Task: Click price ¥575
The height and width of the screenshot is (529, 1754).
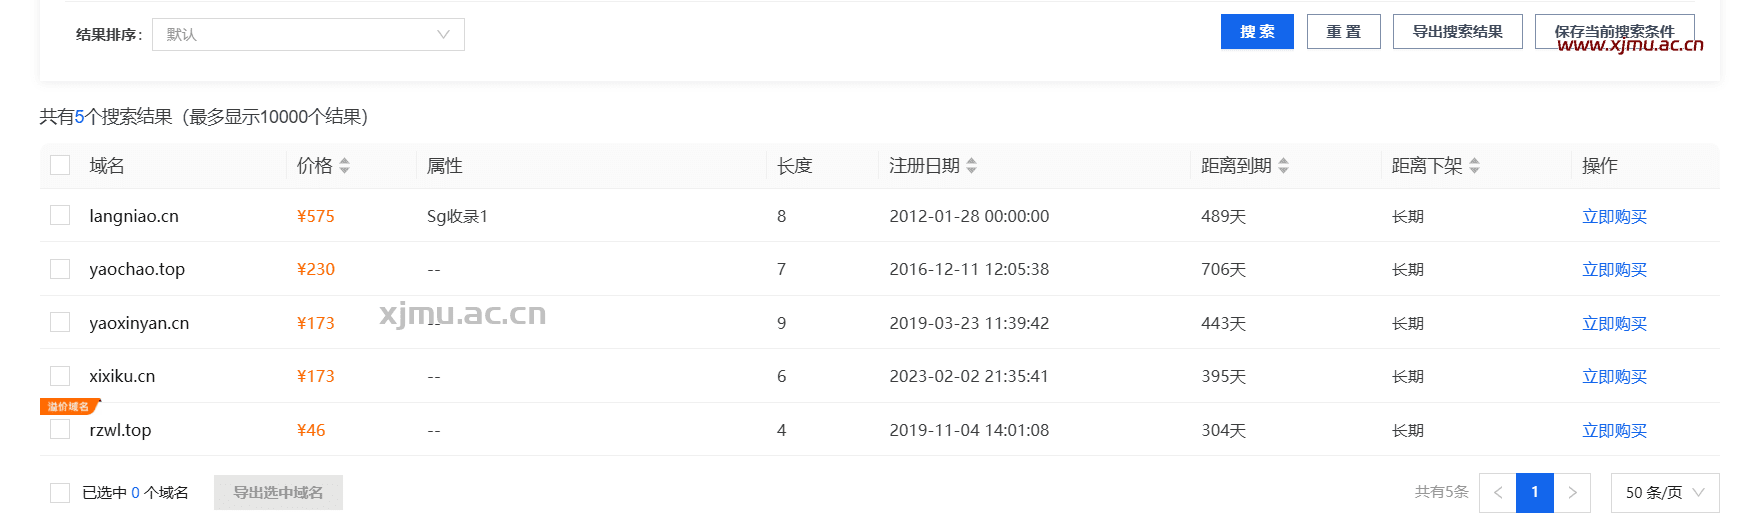Action: 316,216
